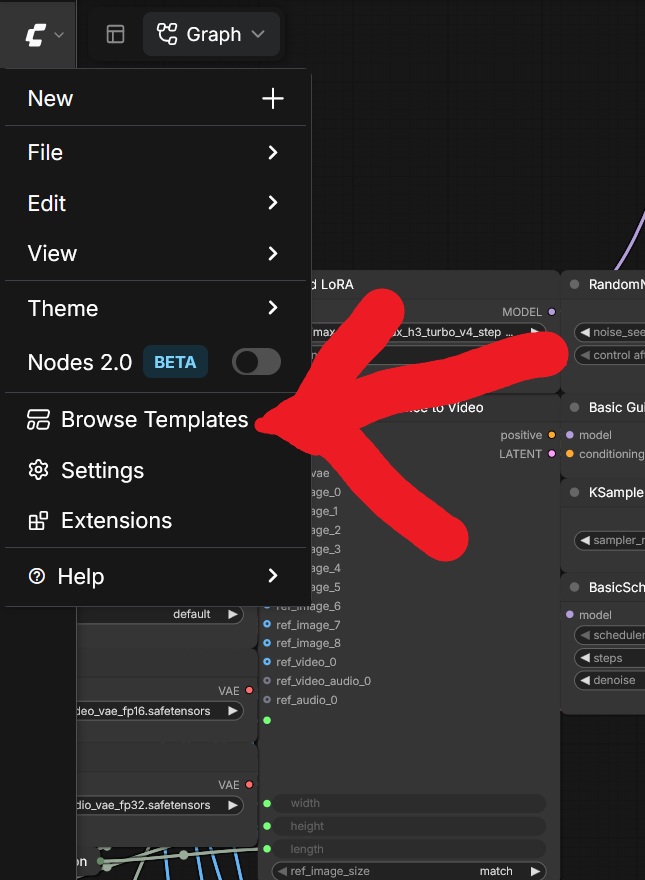Change the scheduler widget

(x=610, y=635)
